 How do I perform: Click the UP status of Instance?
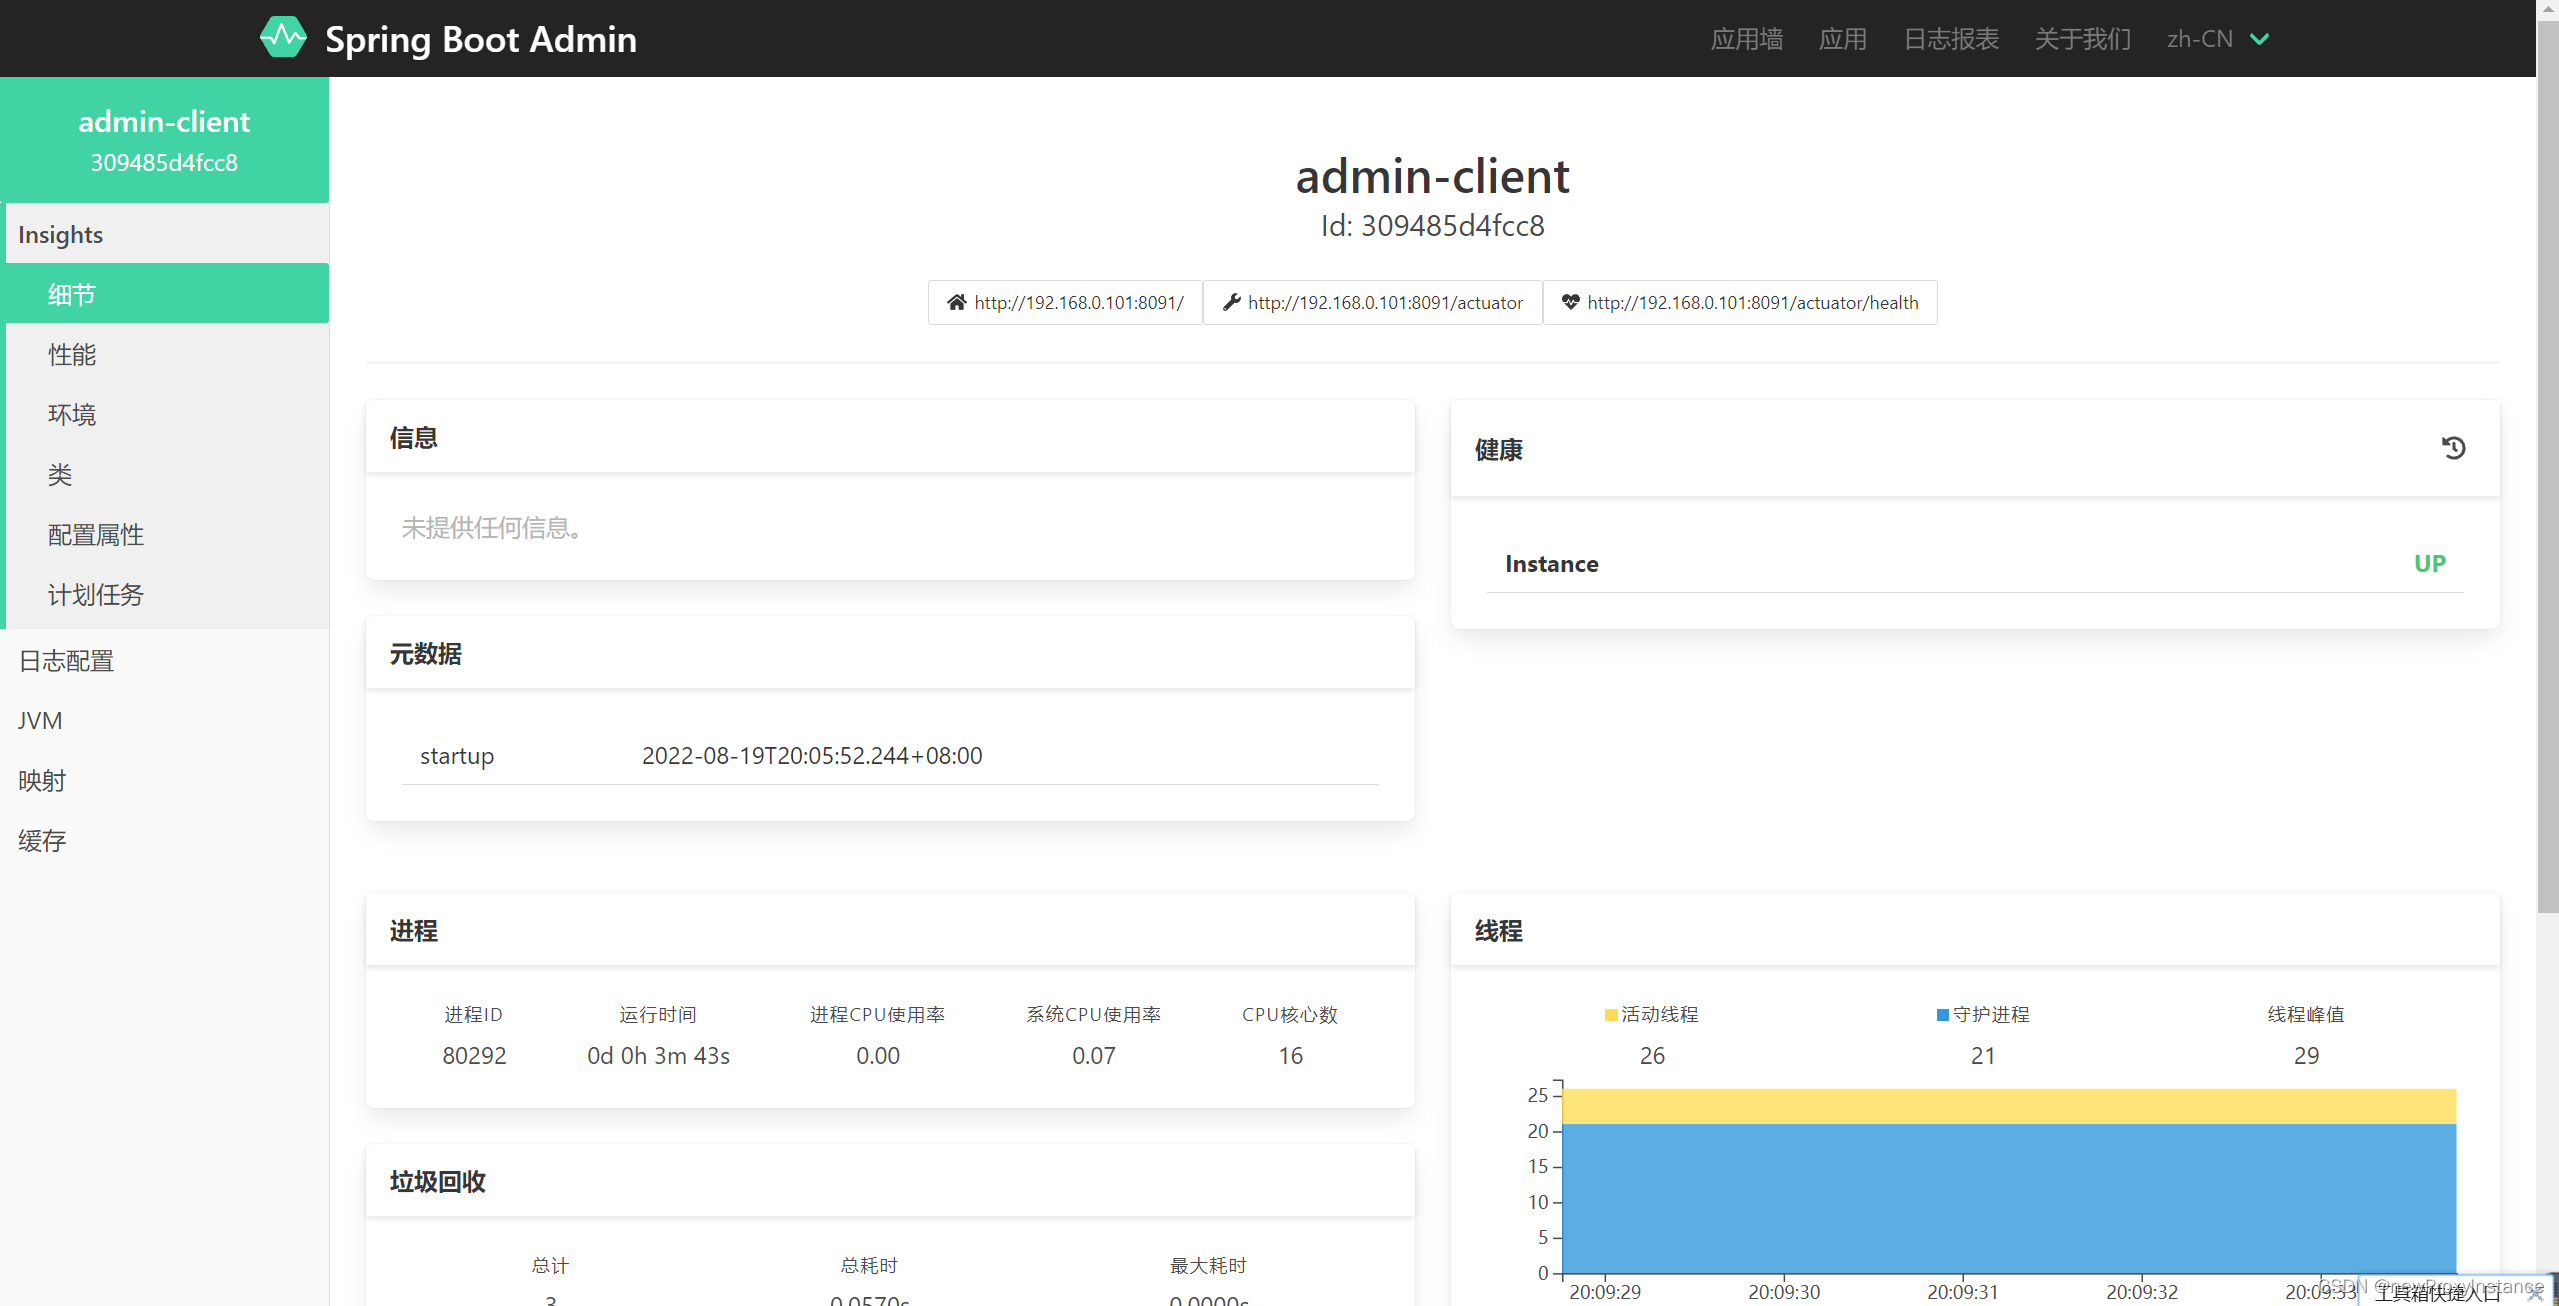click(x=2430, y=563)
